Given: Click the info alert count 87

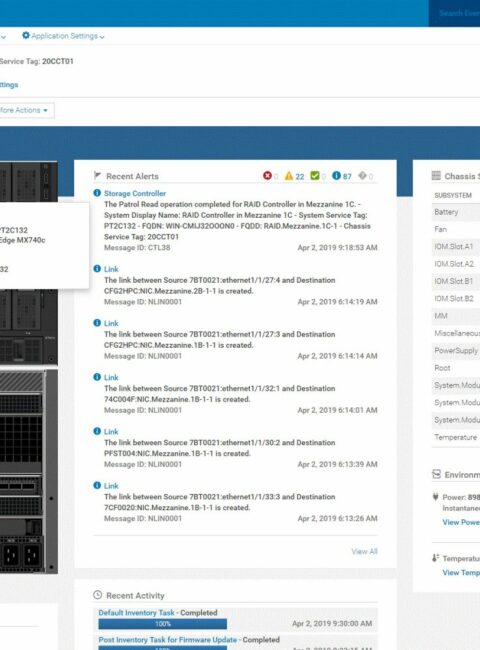Looking at the screenshot, I should point(347,177).
